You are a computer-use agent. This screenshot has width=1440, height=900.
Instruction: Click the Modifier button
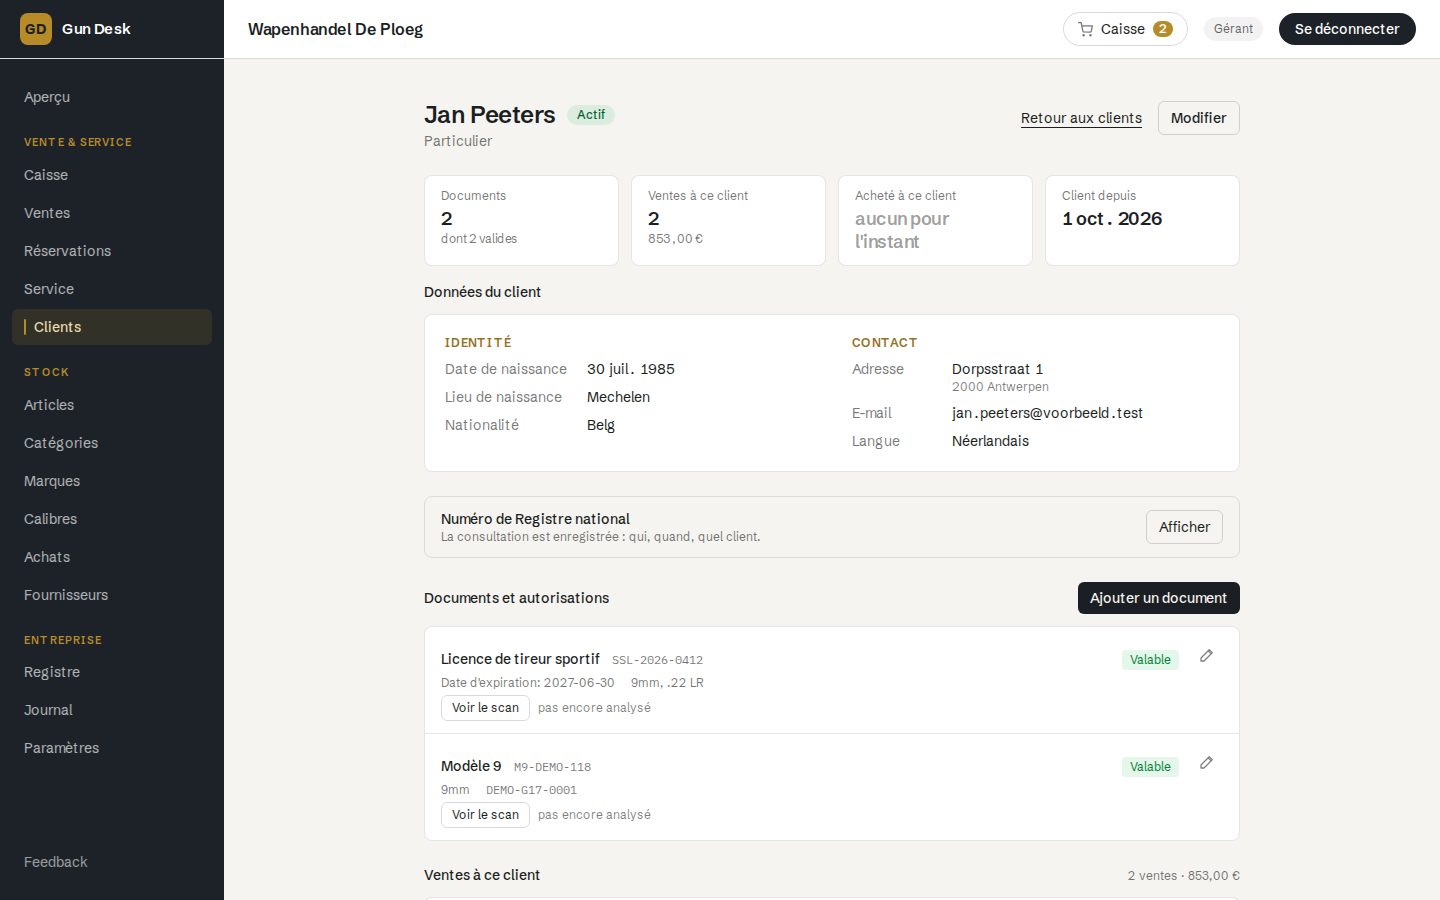pos(1198,118)
